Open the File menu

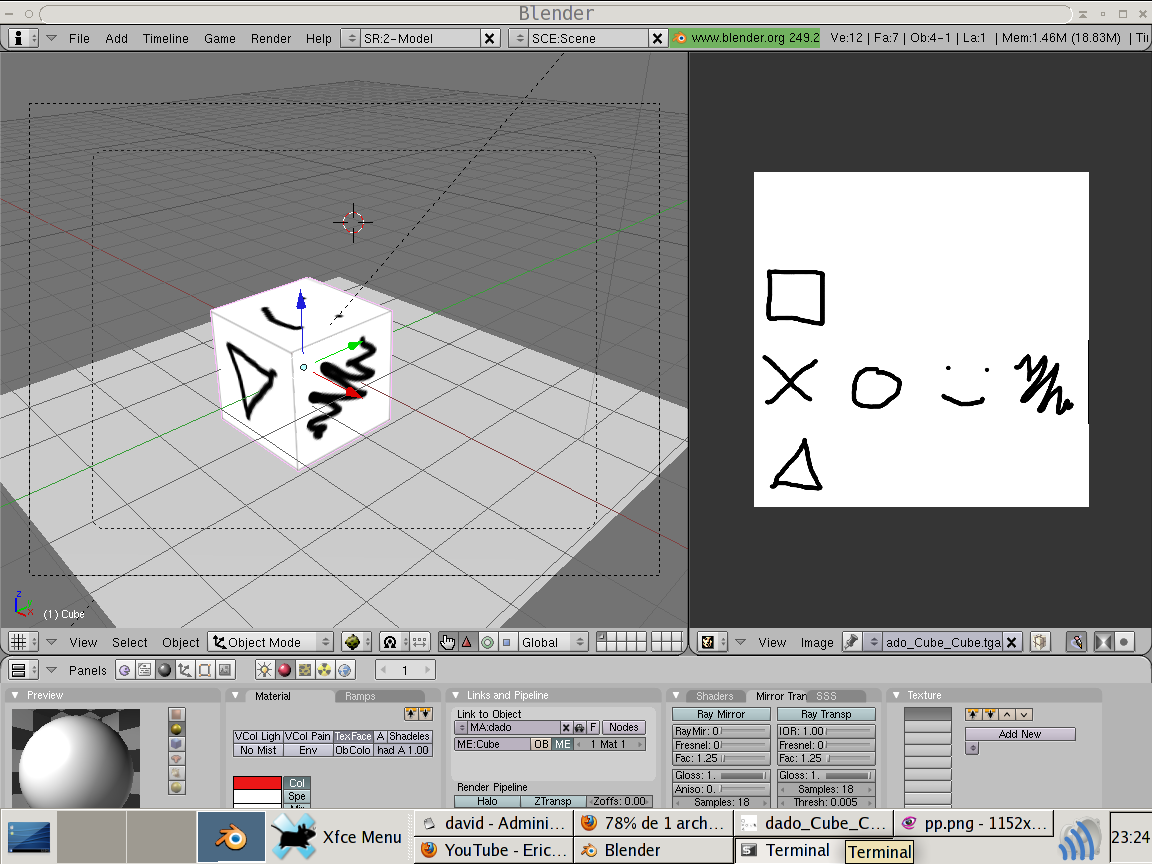pyautogui.click(x=79, y=38)
